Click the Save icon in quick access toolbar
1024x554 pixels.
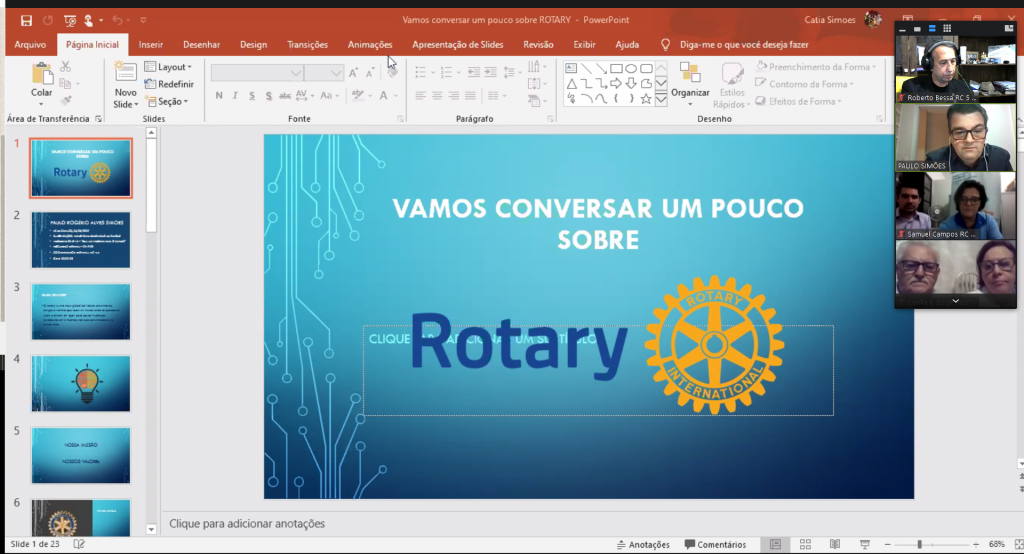(26, 20)
